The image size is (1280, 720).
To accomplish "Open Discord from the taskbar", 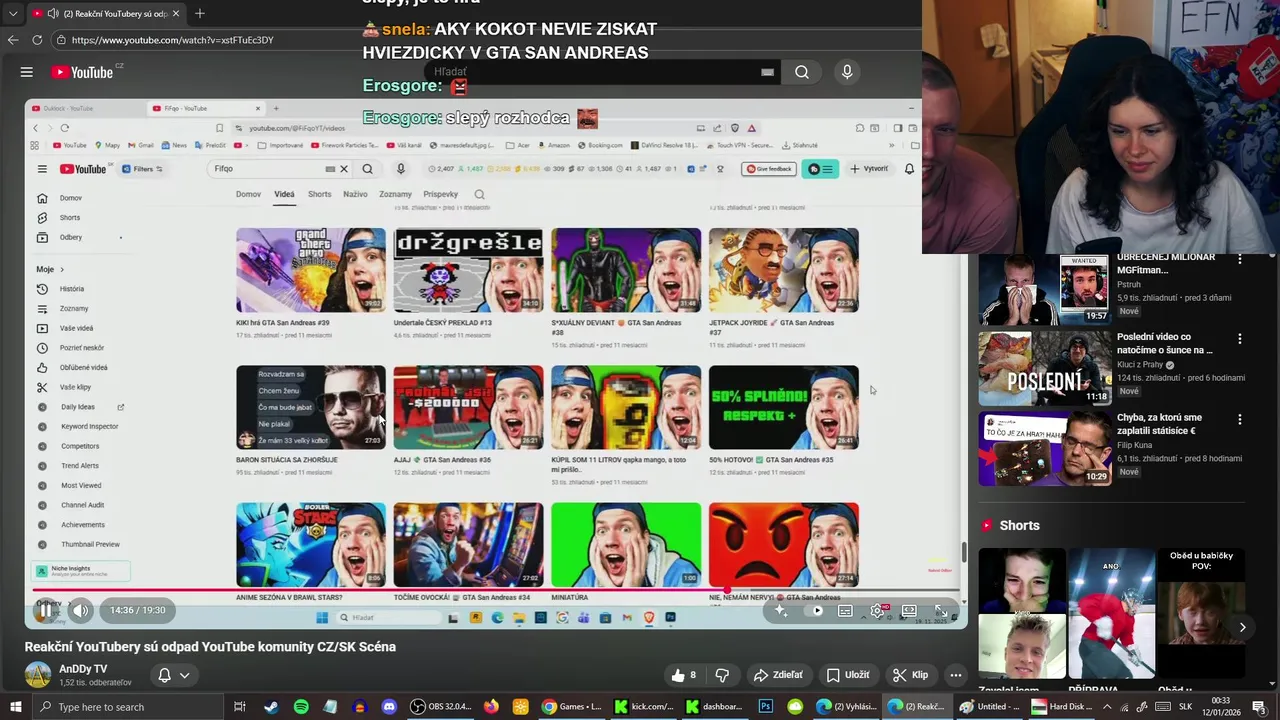I will coord(389,707).
